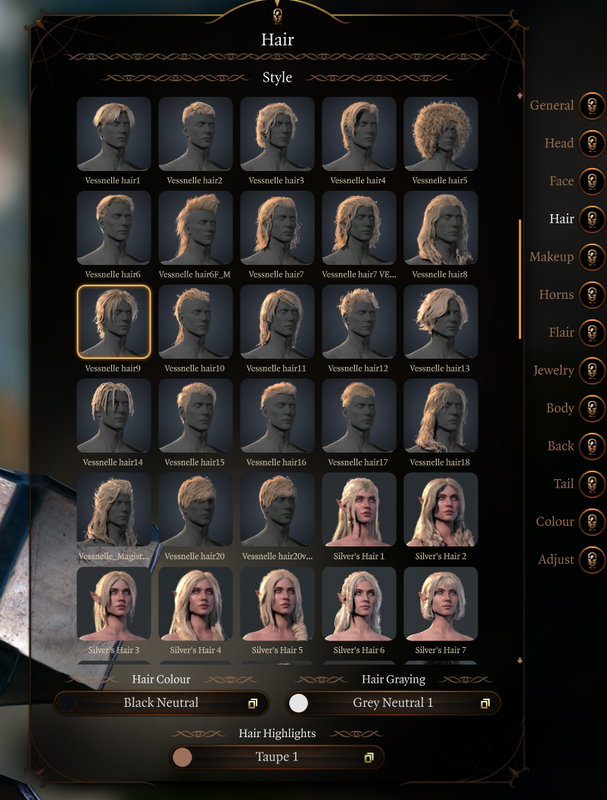This screenshot has height=800, width=607.
Task: Choose the Vessnelle hair6 style
Action: 114,228
